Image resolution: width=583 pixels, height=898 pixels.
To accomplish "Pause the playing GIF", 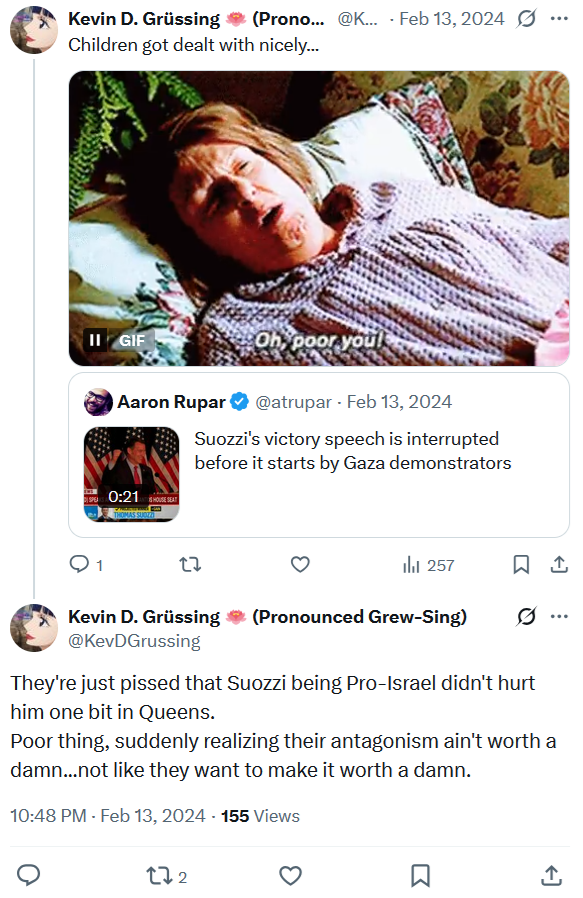I will [94, 340].
